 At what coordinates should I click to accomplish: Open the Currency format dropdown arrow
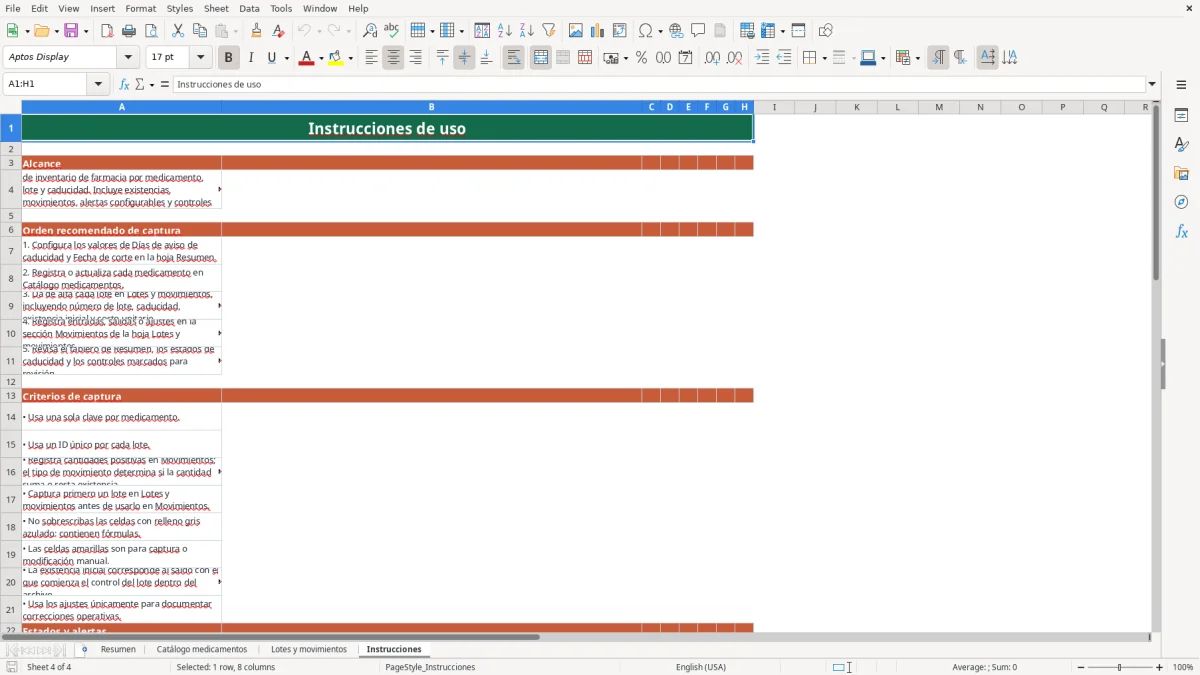pyautogui.click(x=625, y=58)
